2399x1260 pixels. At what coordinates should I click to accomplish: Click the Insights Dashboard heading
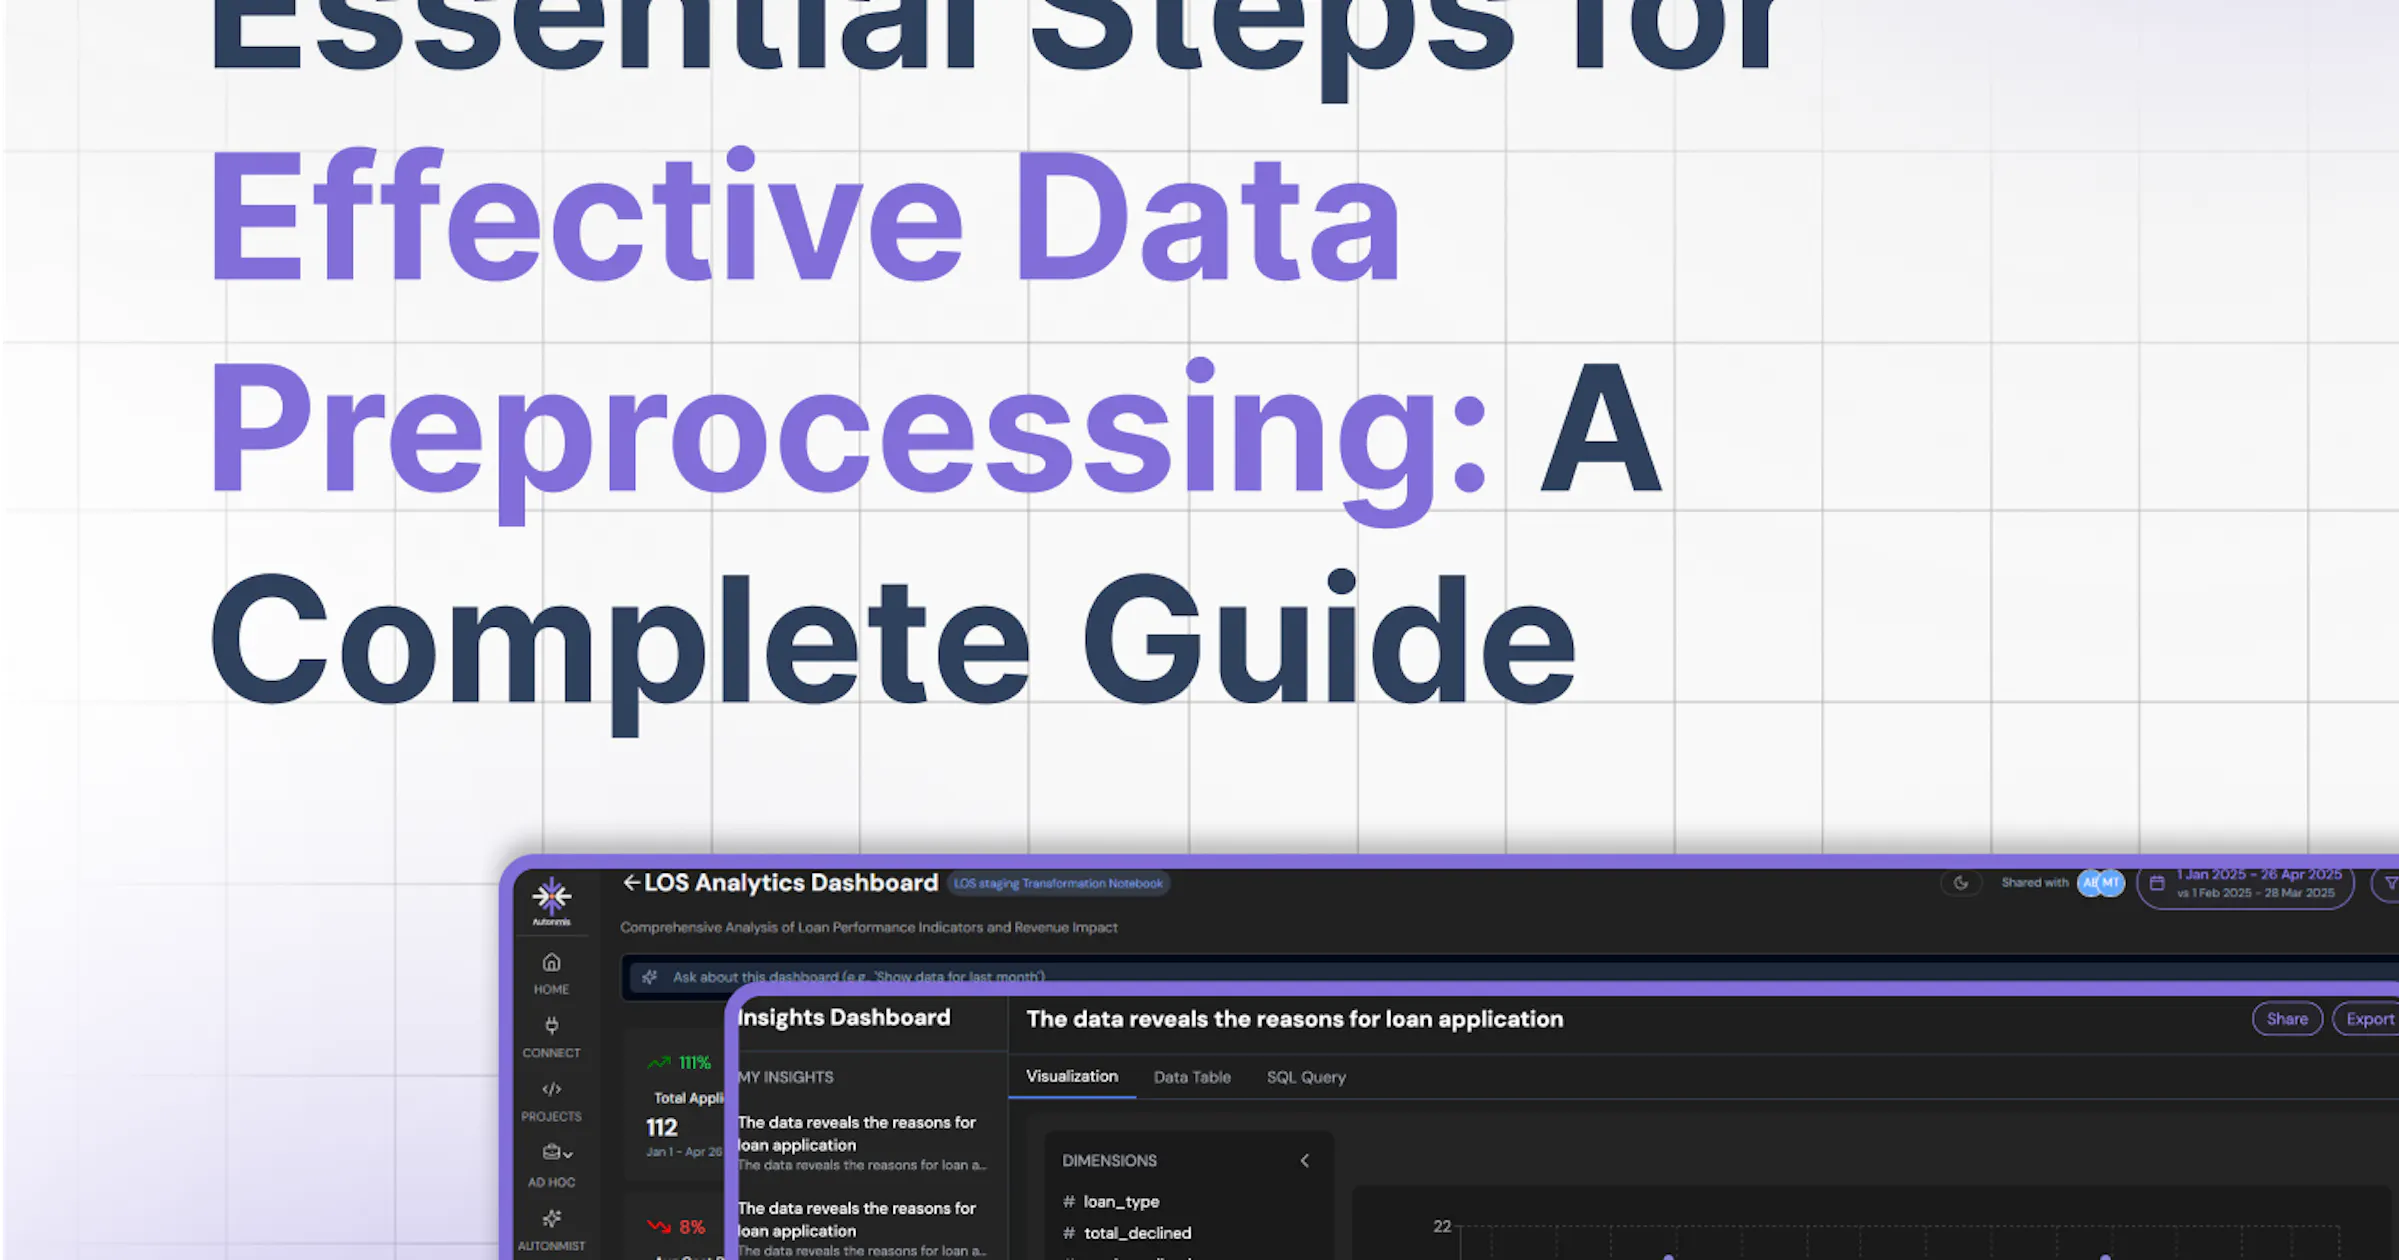click(x=844, y=1017)
